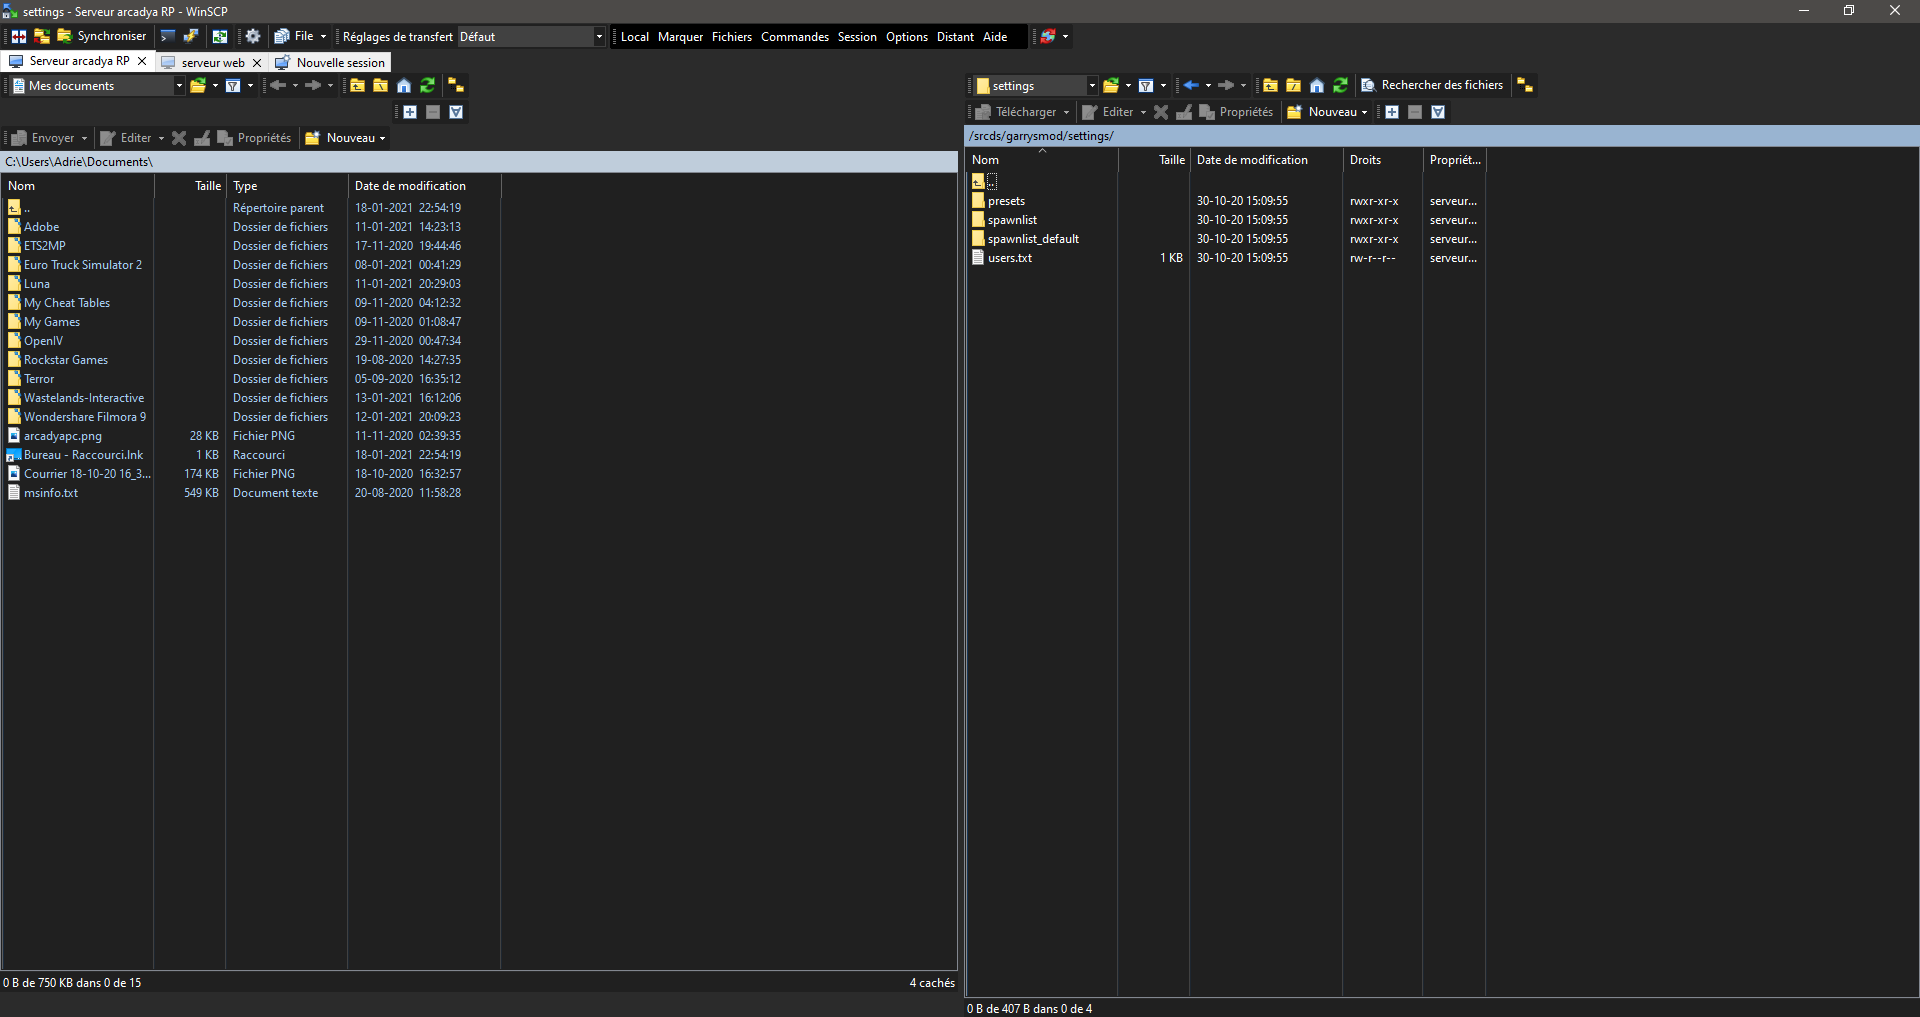This screenshot has width=1920, height=1017.
Task: Go to parent directory in remote panel
Action: (x=1270, y=86)
